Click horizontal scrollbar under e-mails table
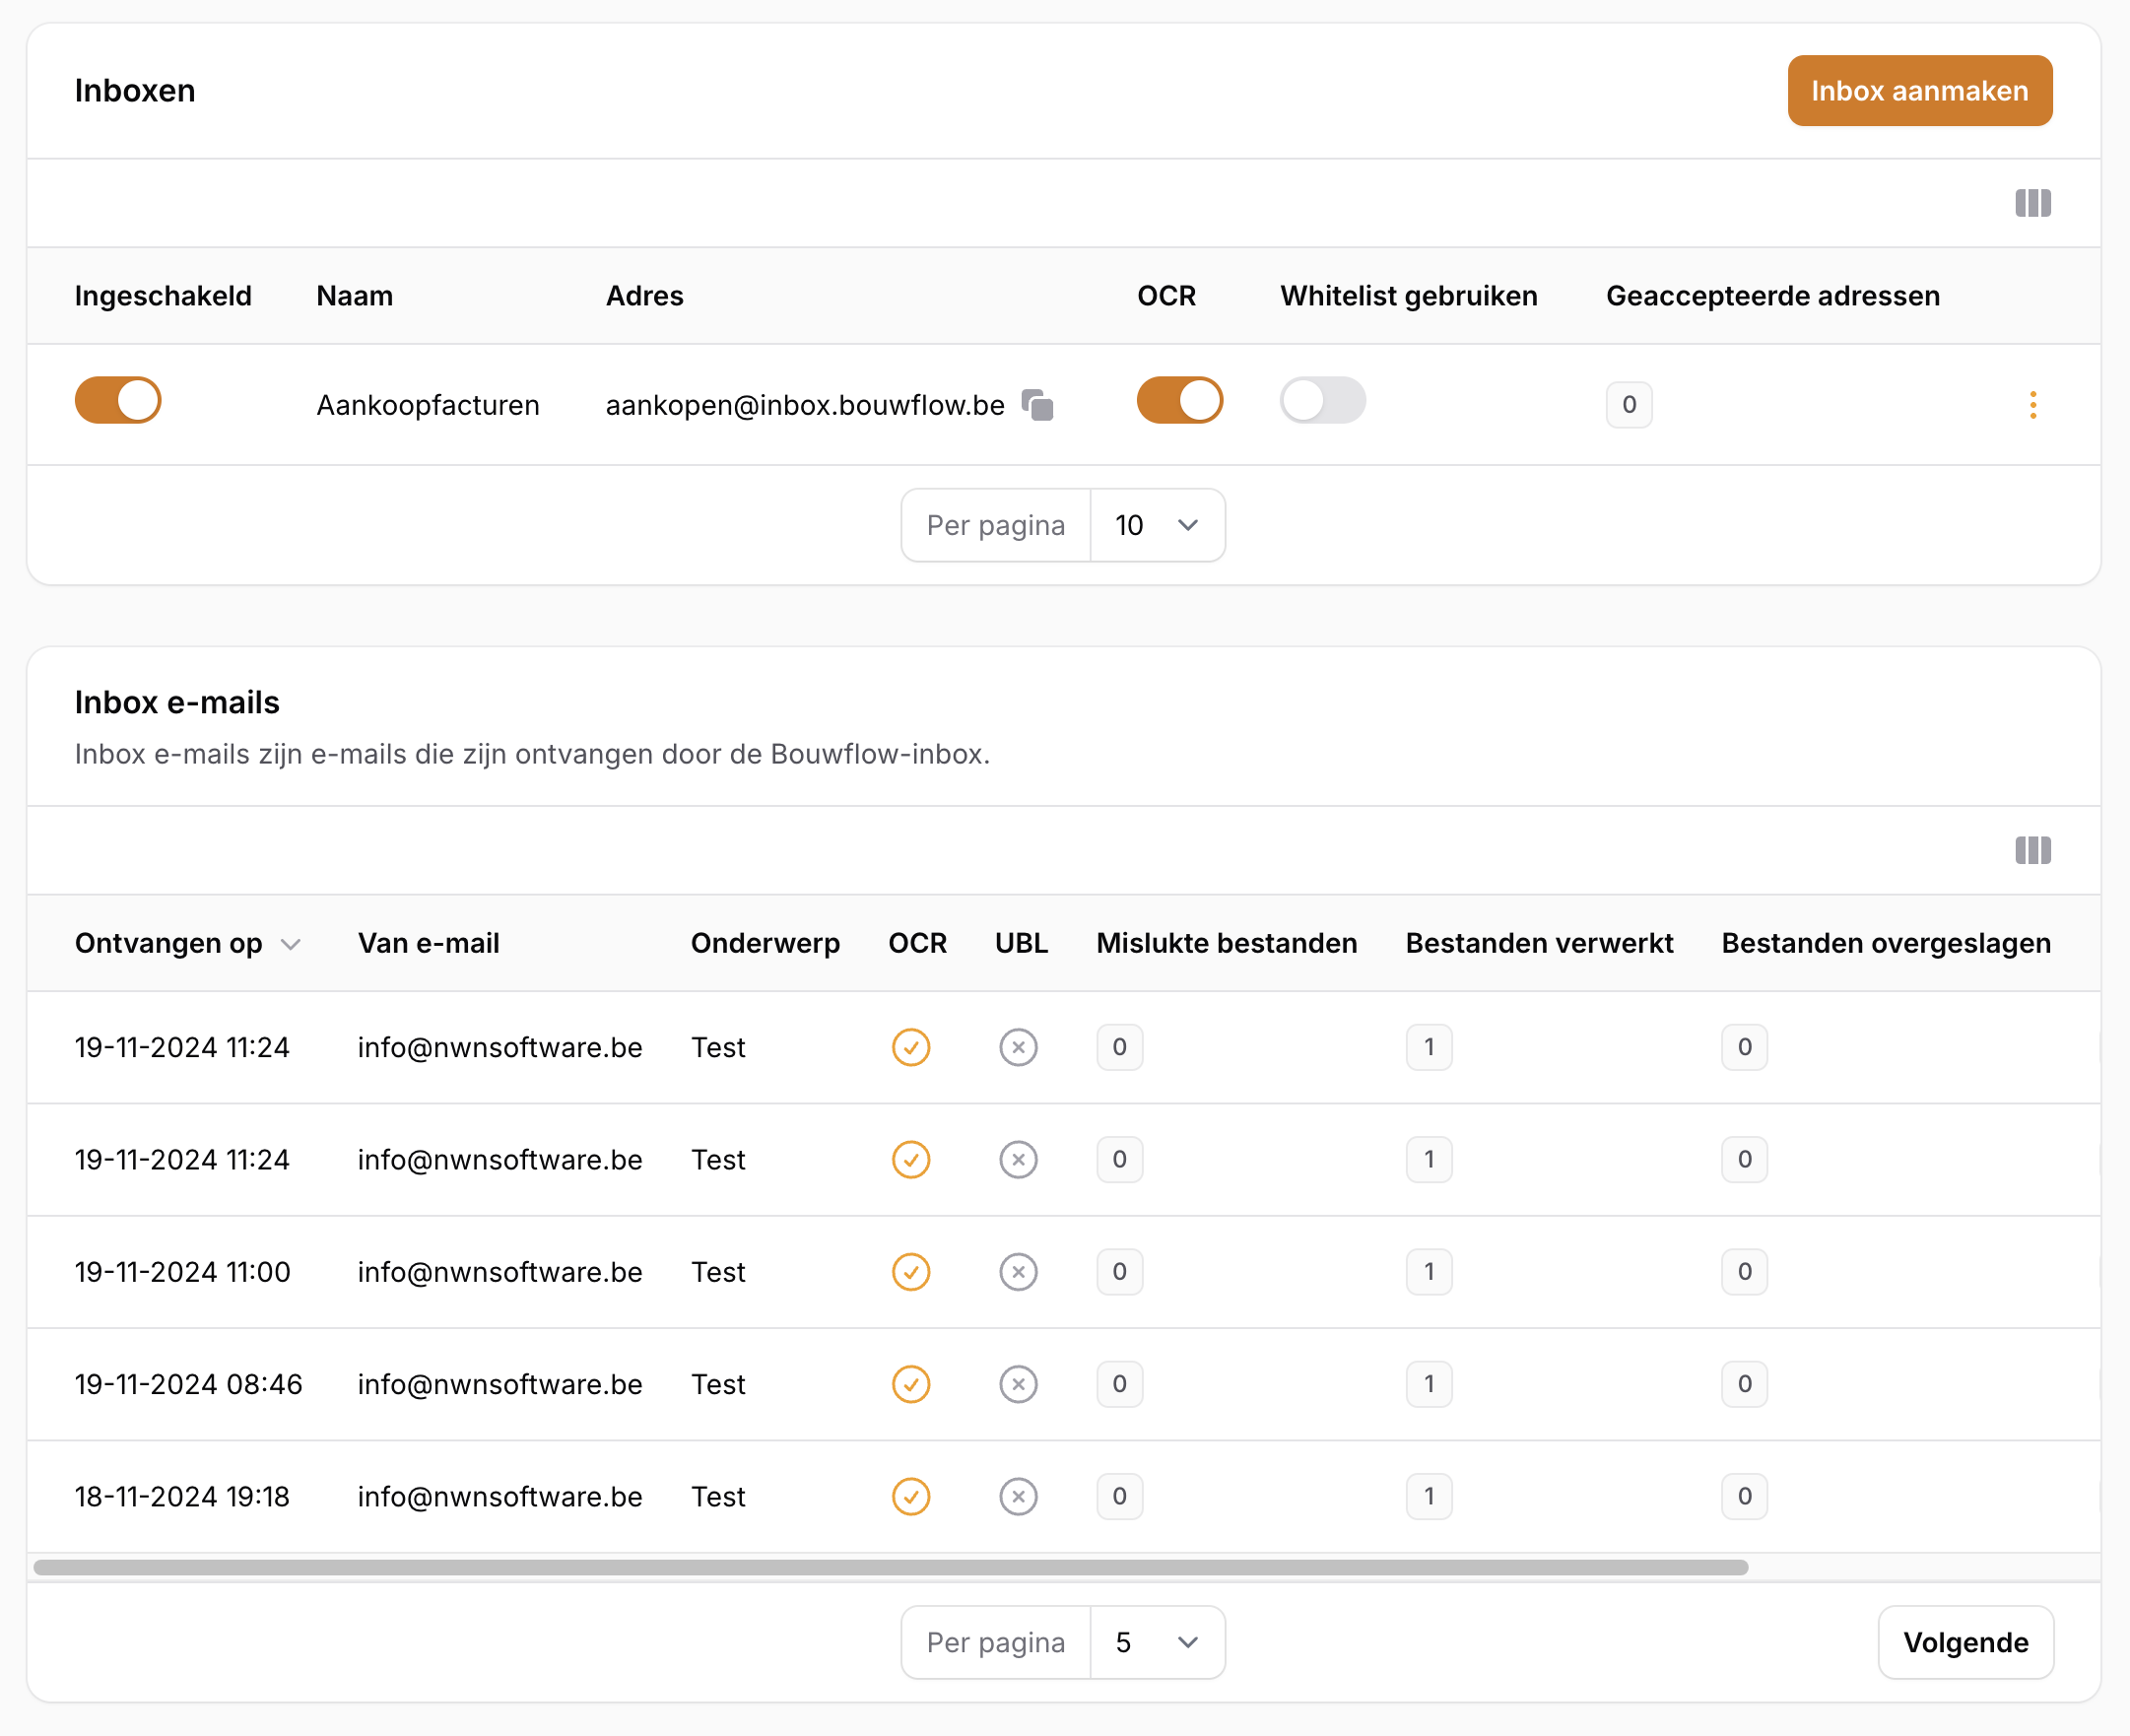The width and height of the screenshot is (2130, 1736). (890, 1567)
